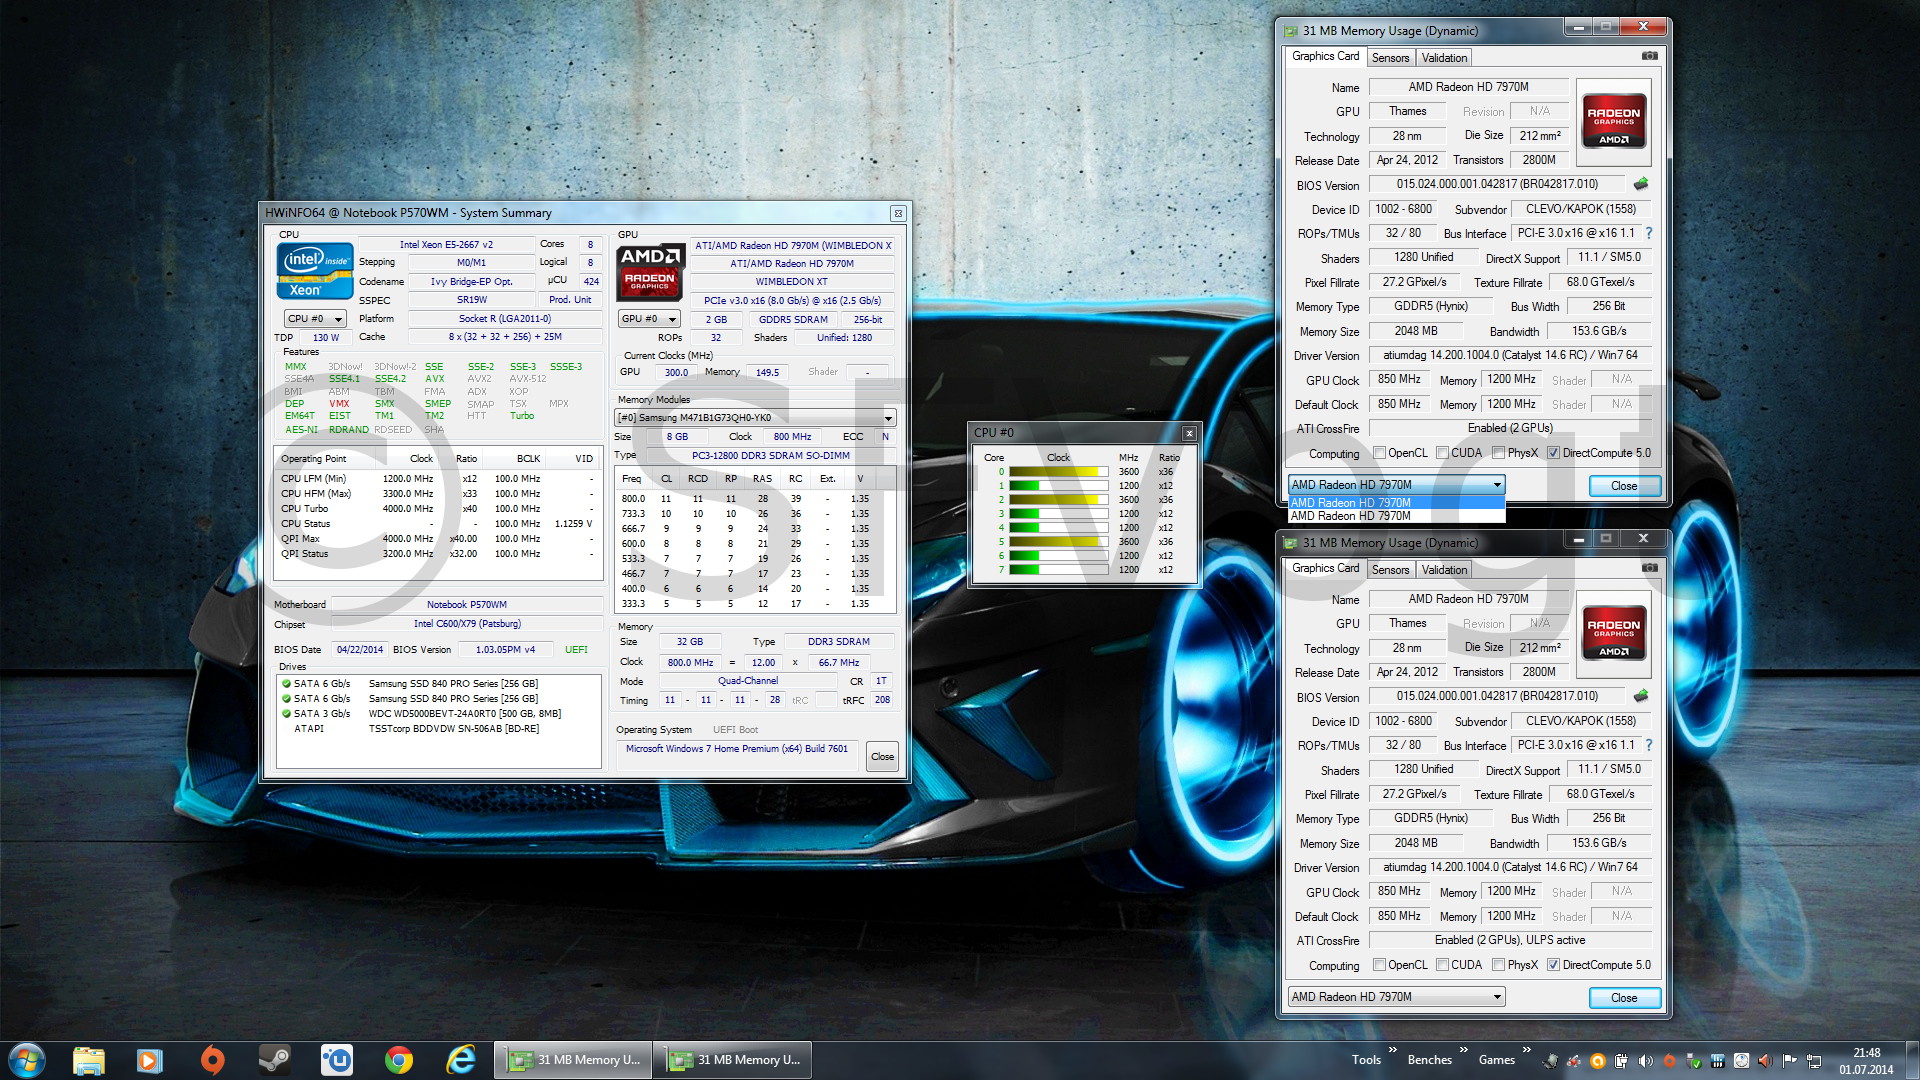1920x1080 pixels.
Task: Click the red speaker tray icon
Action: 1765,1061
